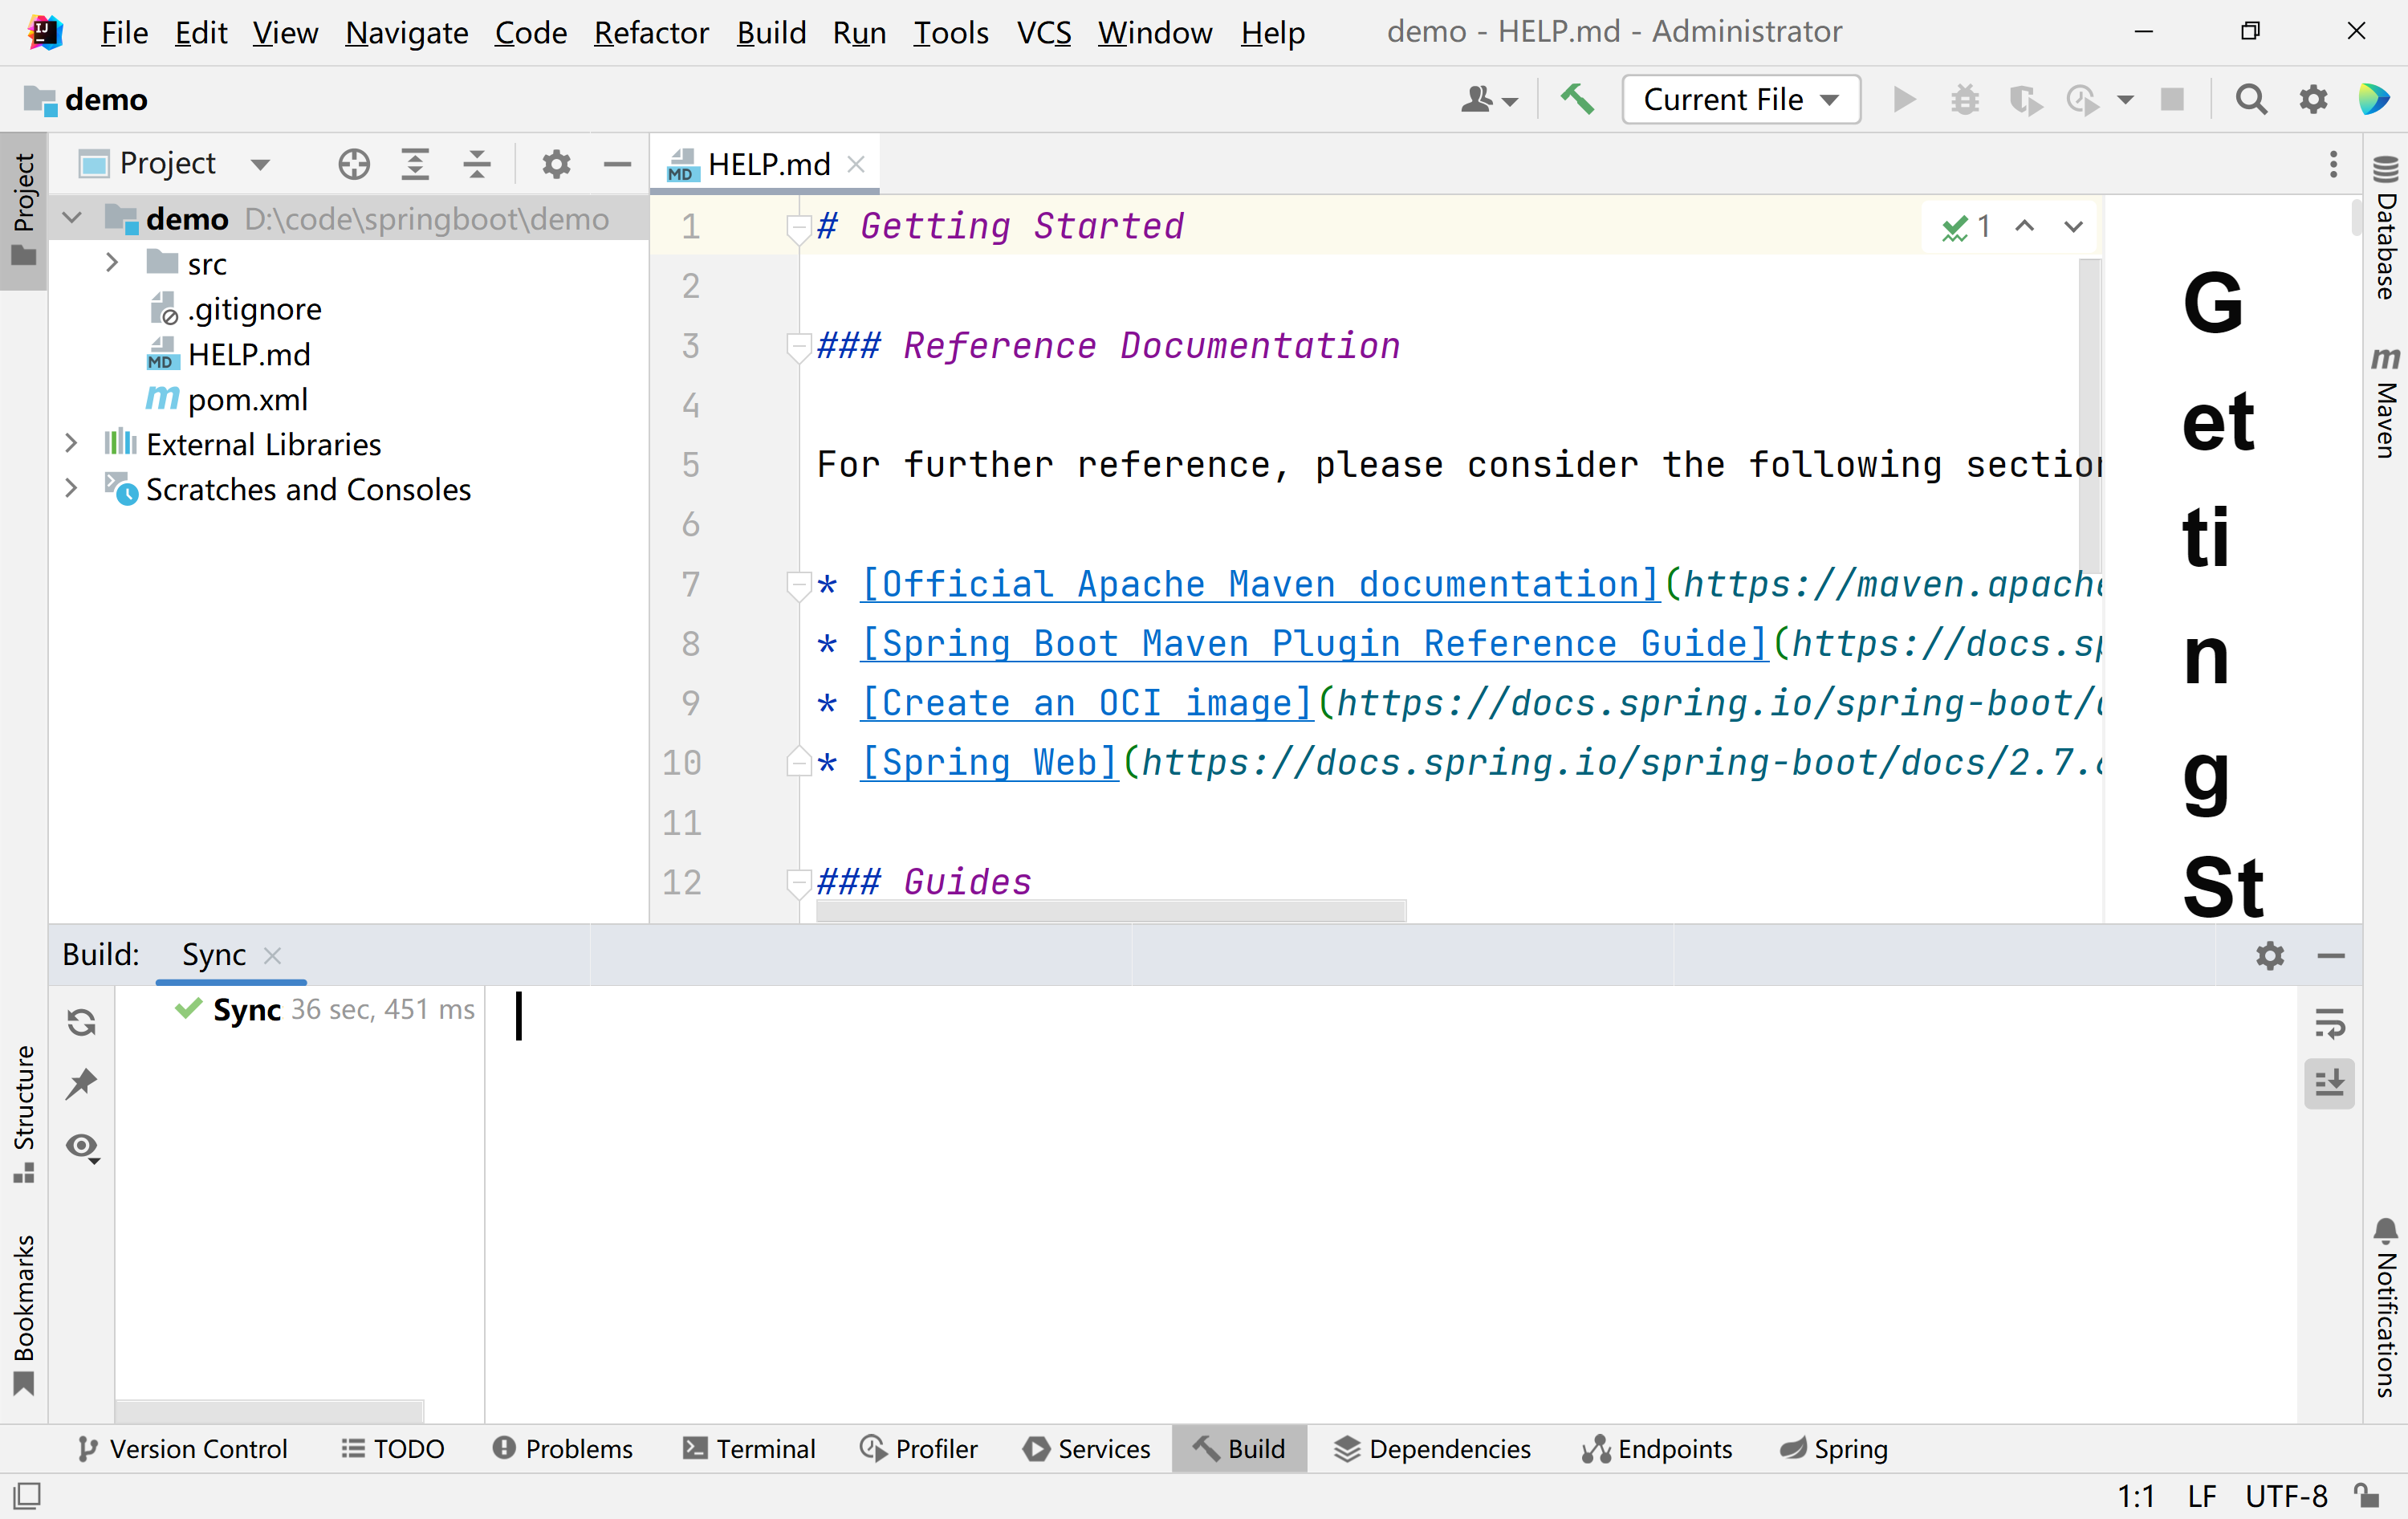Open the Database tool window sidebar

[2386, 228]
